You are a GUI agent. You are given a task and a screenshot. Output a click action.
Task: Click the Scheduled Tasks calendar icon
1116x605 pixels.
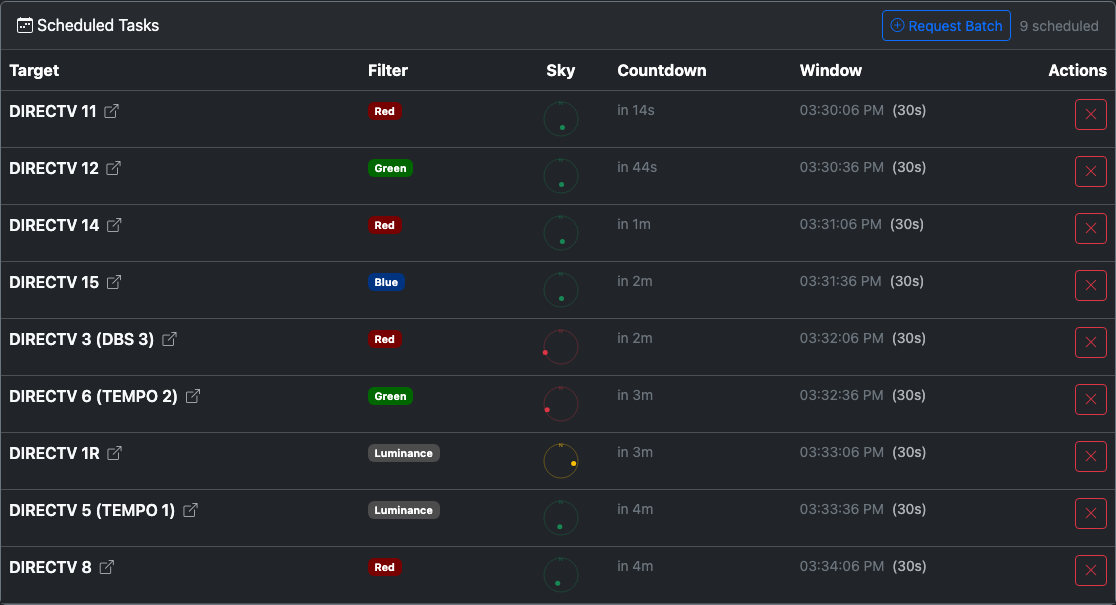[25, 26]
